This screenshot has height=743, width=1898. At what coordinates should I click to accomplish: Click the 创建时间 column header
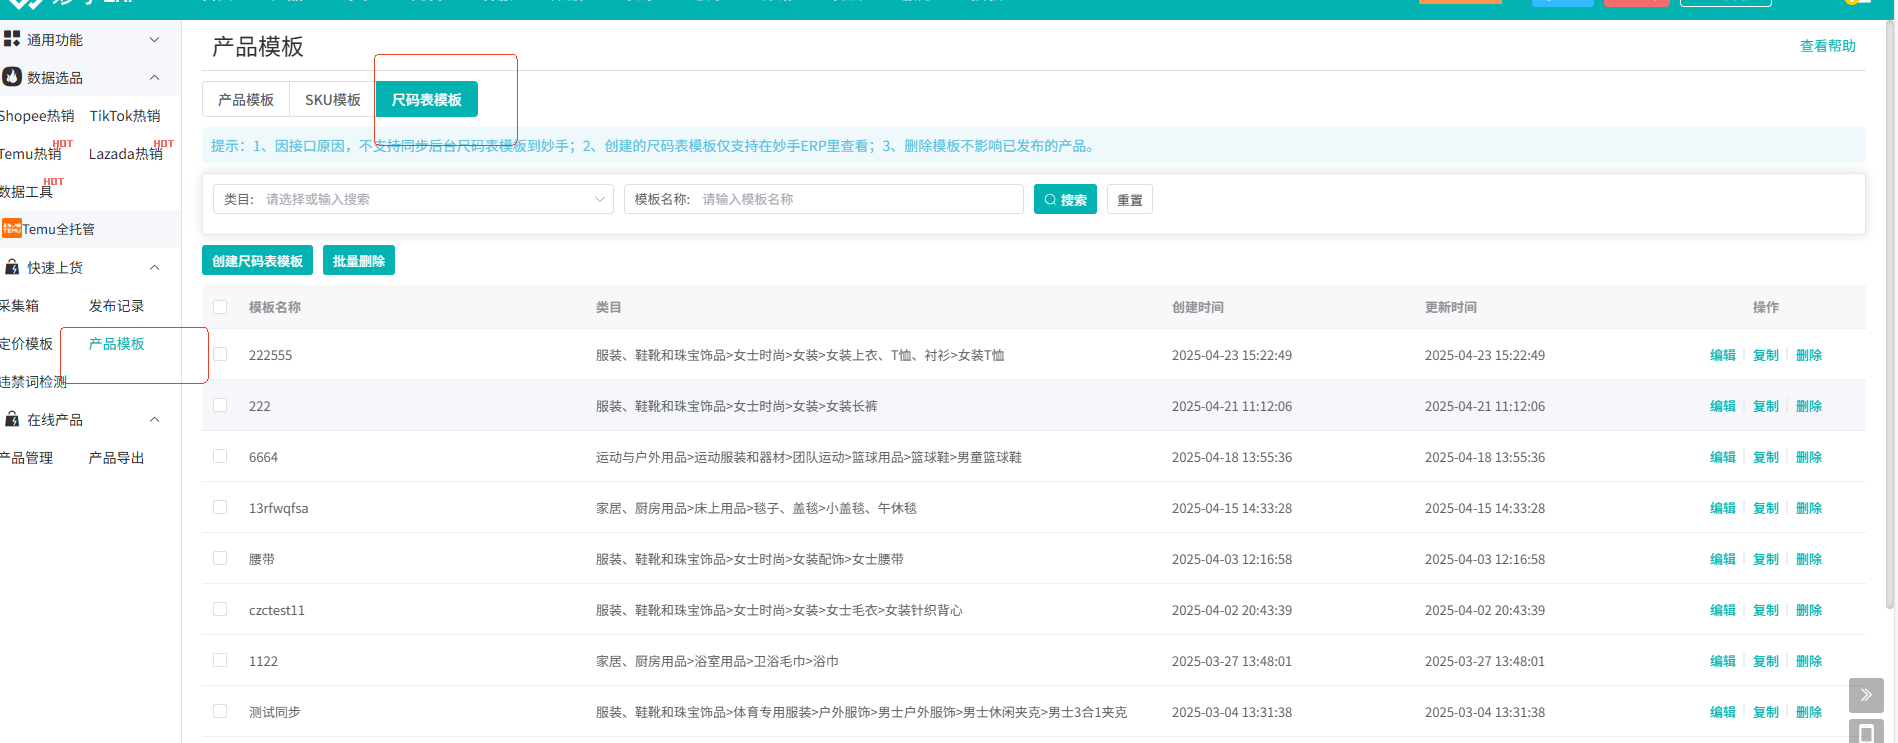click(x=1198, y=307)
